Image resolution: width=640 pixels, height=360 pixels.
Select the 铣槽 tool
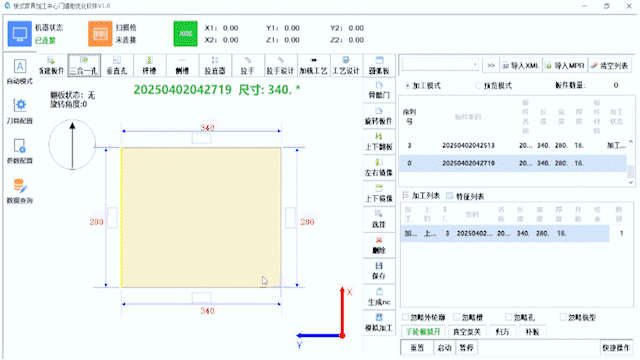click(149, 65)
